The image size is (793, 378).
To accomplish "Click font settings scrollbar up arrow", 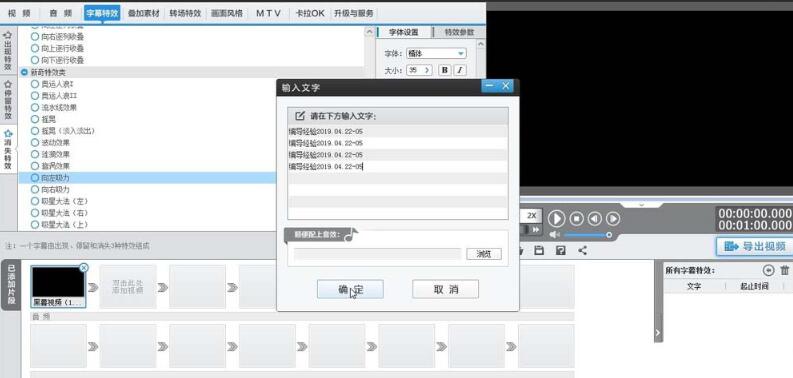I will 480,44.
